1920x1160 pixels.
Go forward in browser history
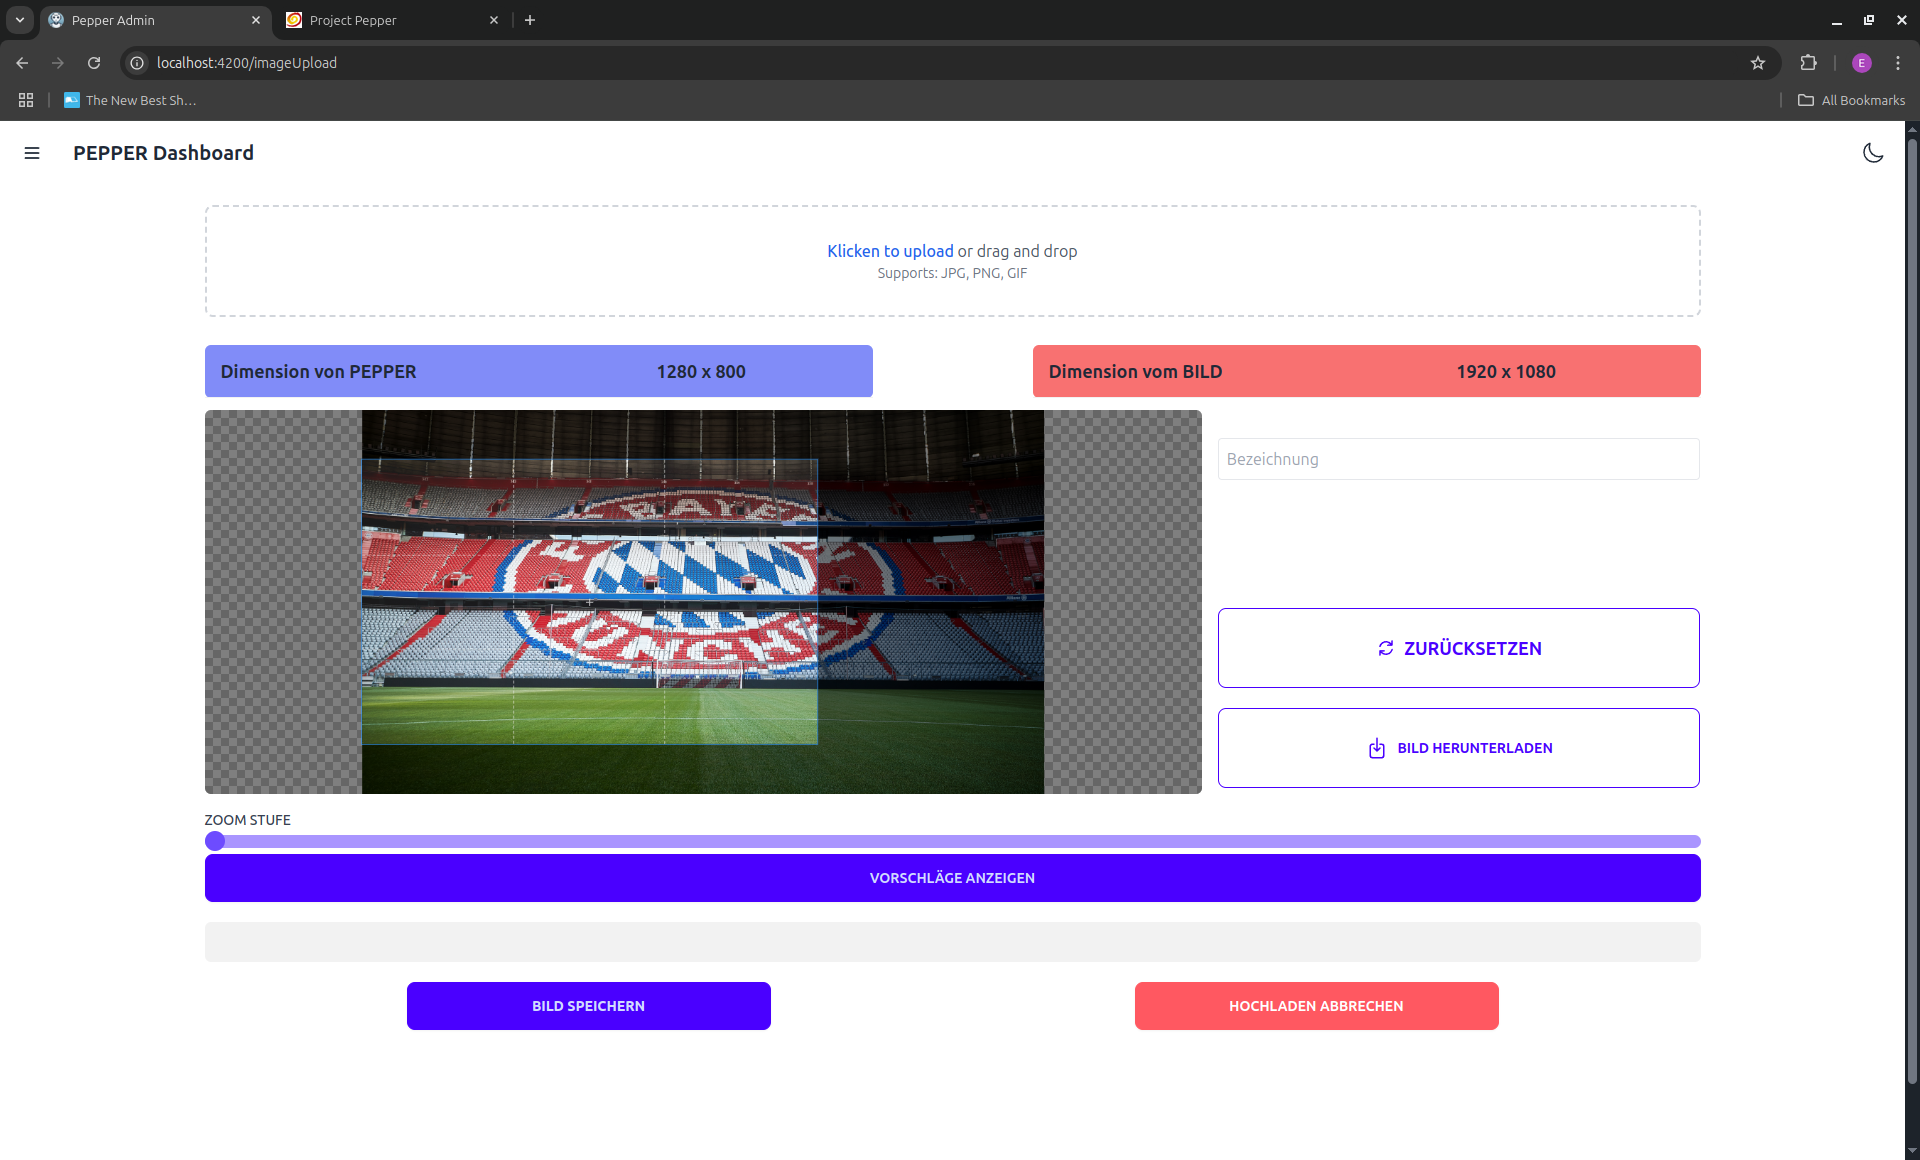[58, 63]
